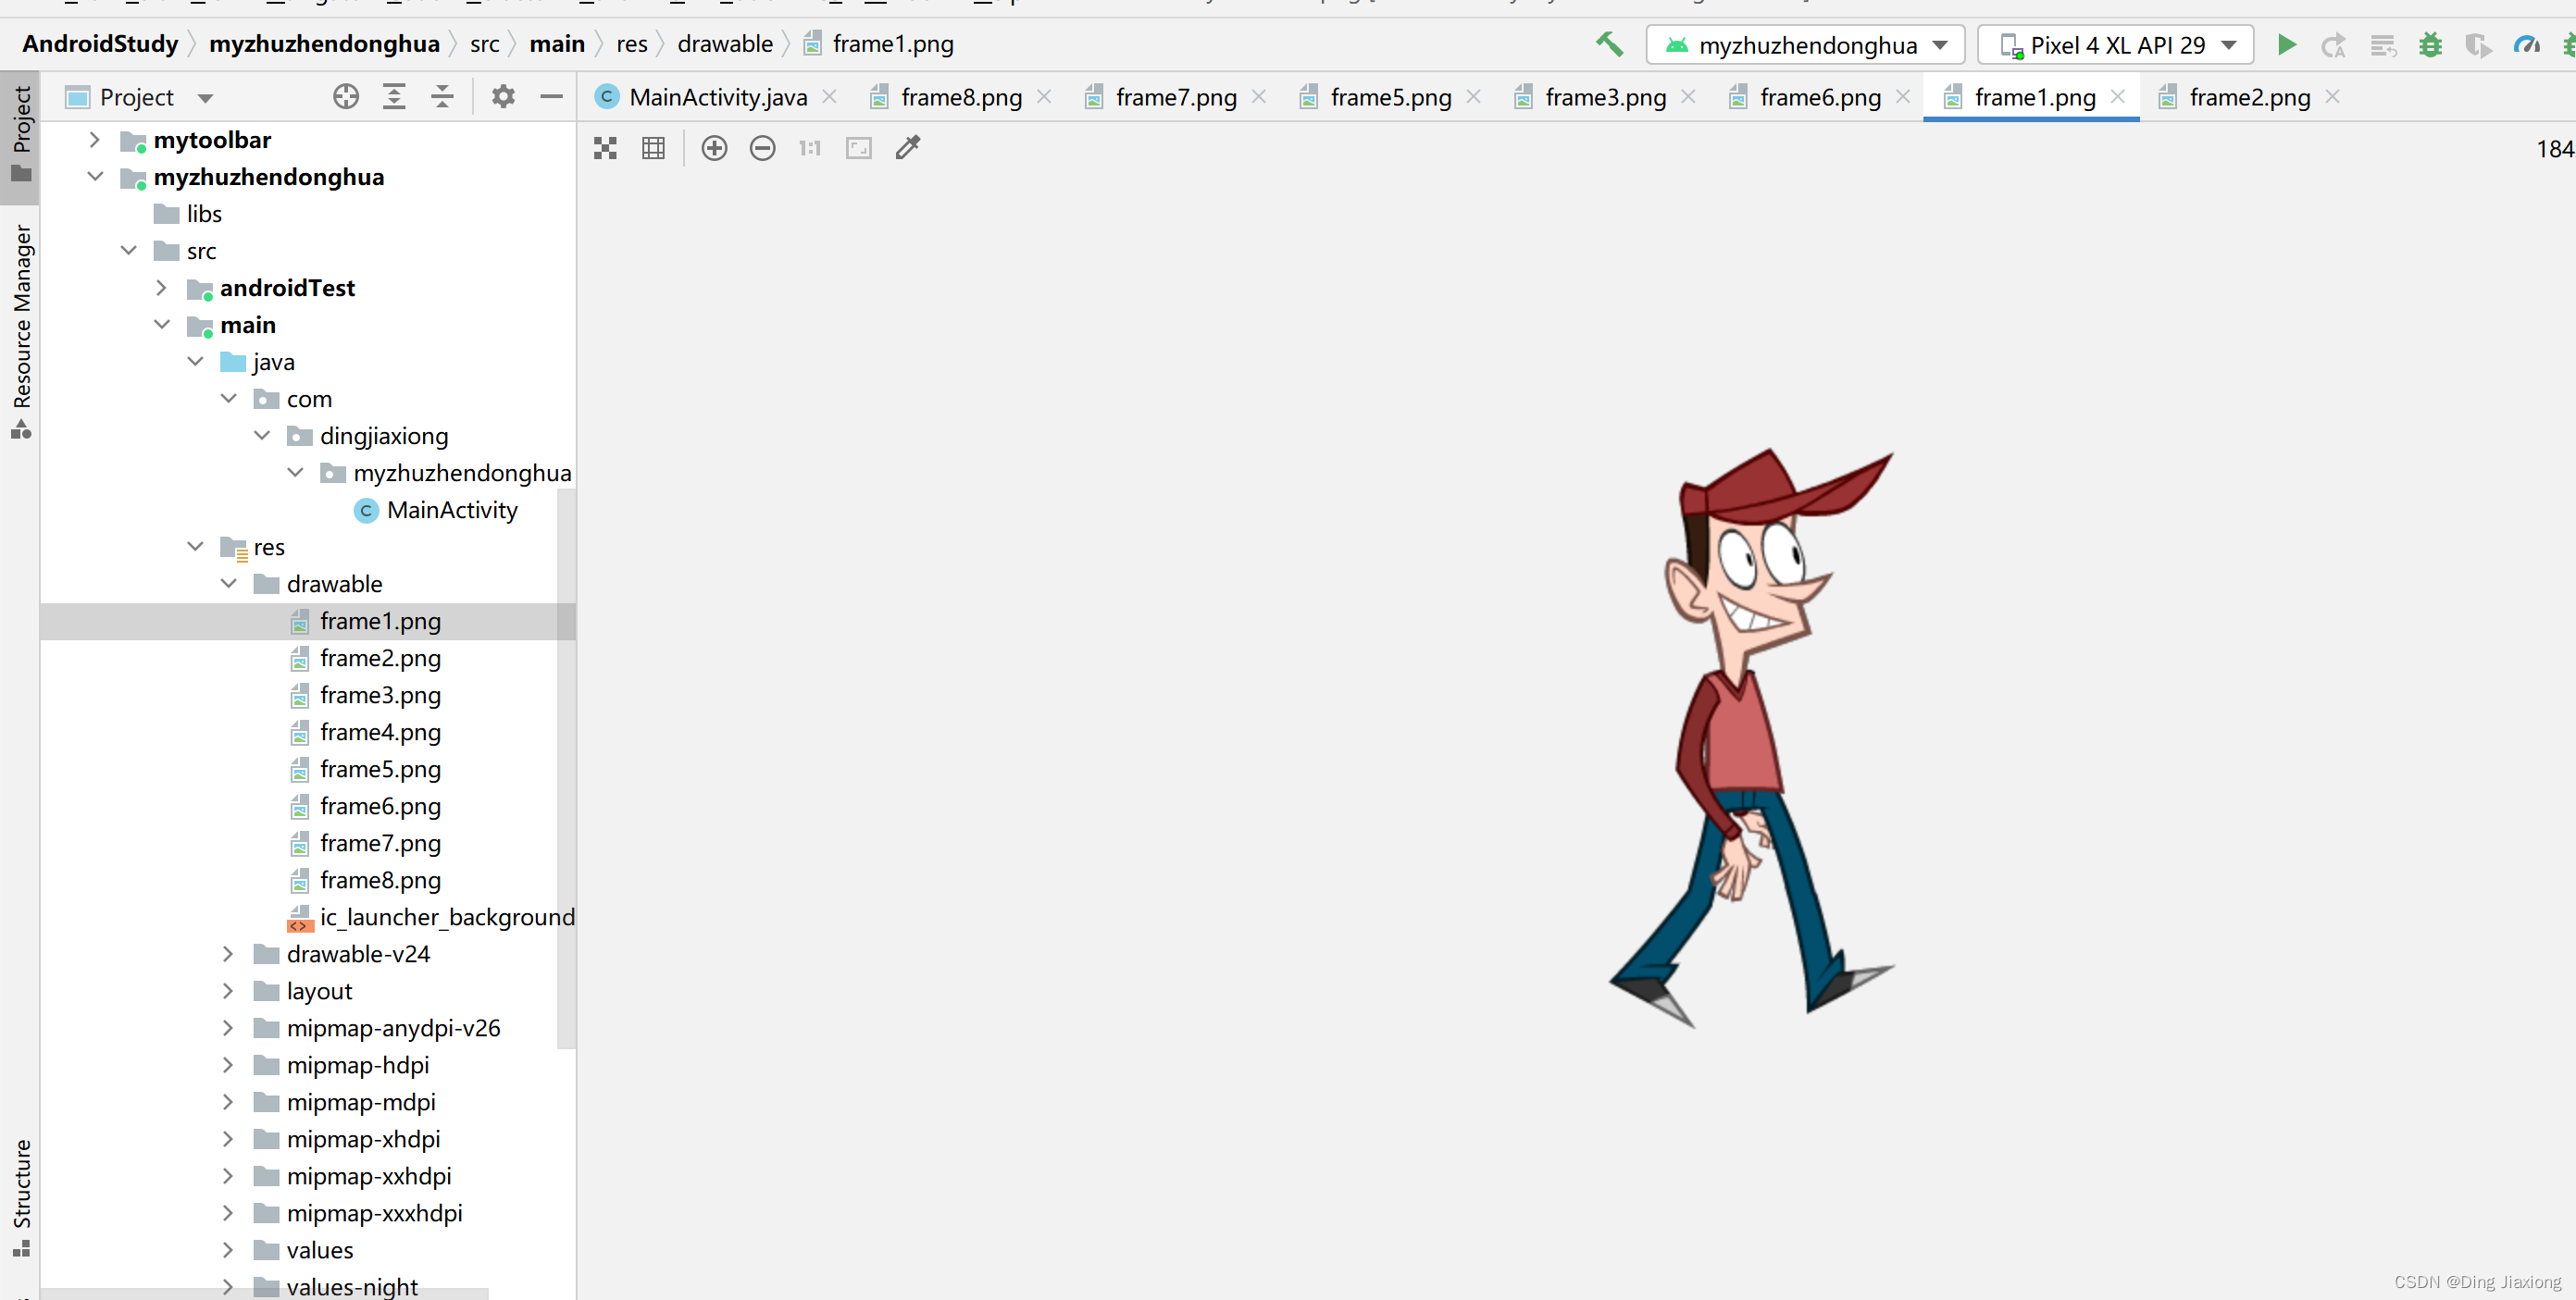Expand the androidTest folder
Image resolution: width=2576 pixels, height=1300 pixels.
coord(162,288)
